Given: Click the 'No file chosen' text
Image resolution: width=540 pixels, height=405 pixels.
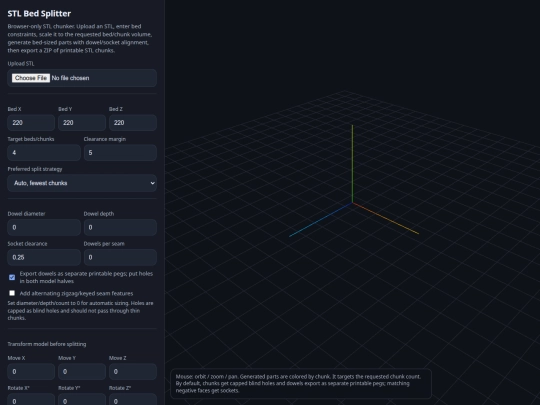Looking at the screenshot, I should click(x=70, y=78).
